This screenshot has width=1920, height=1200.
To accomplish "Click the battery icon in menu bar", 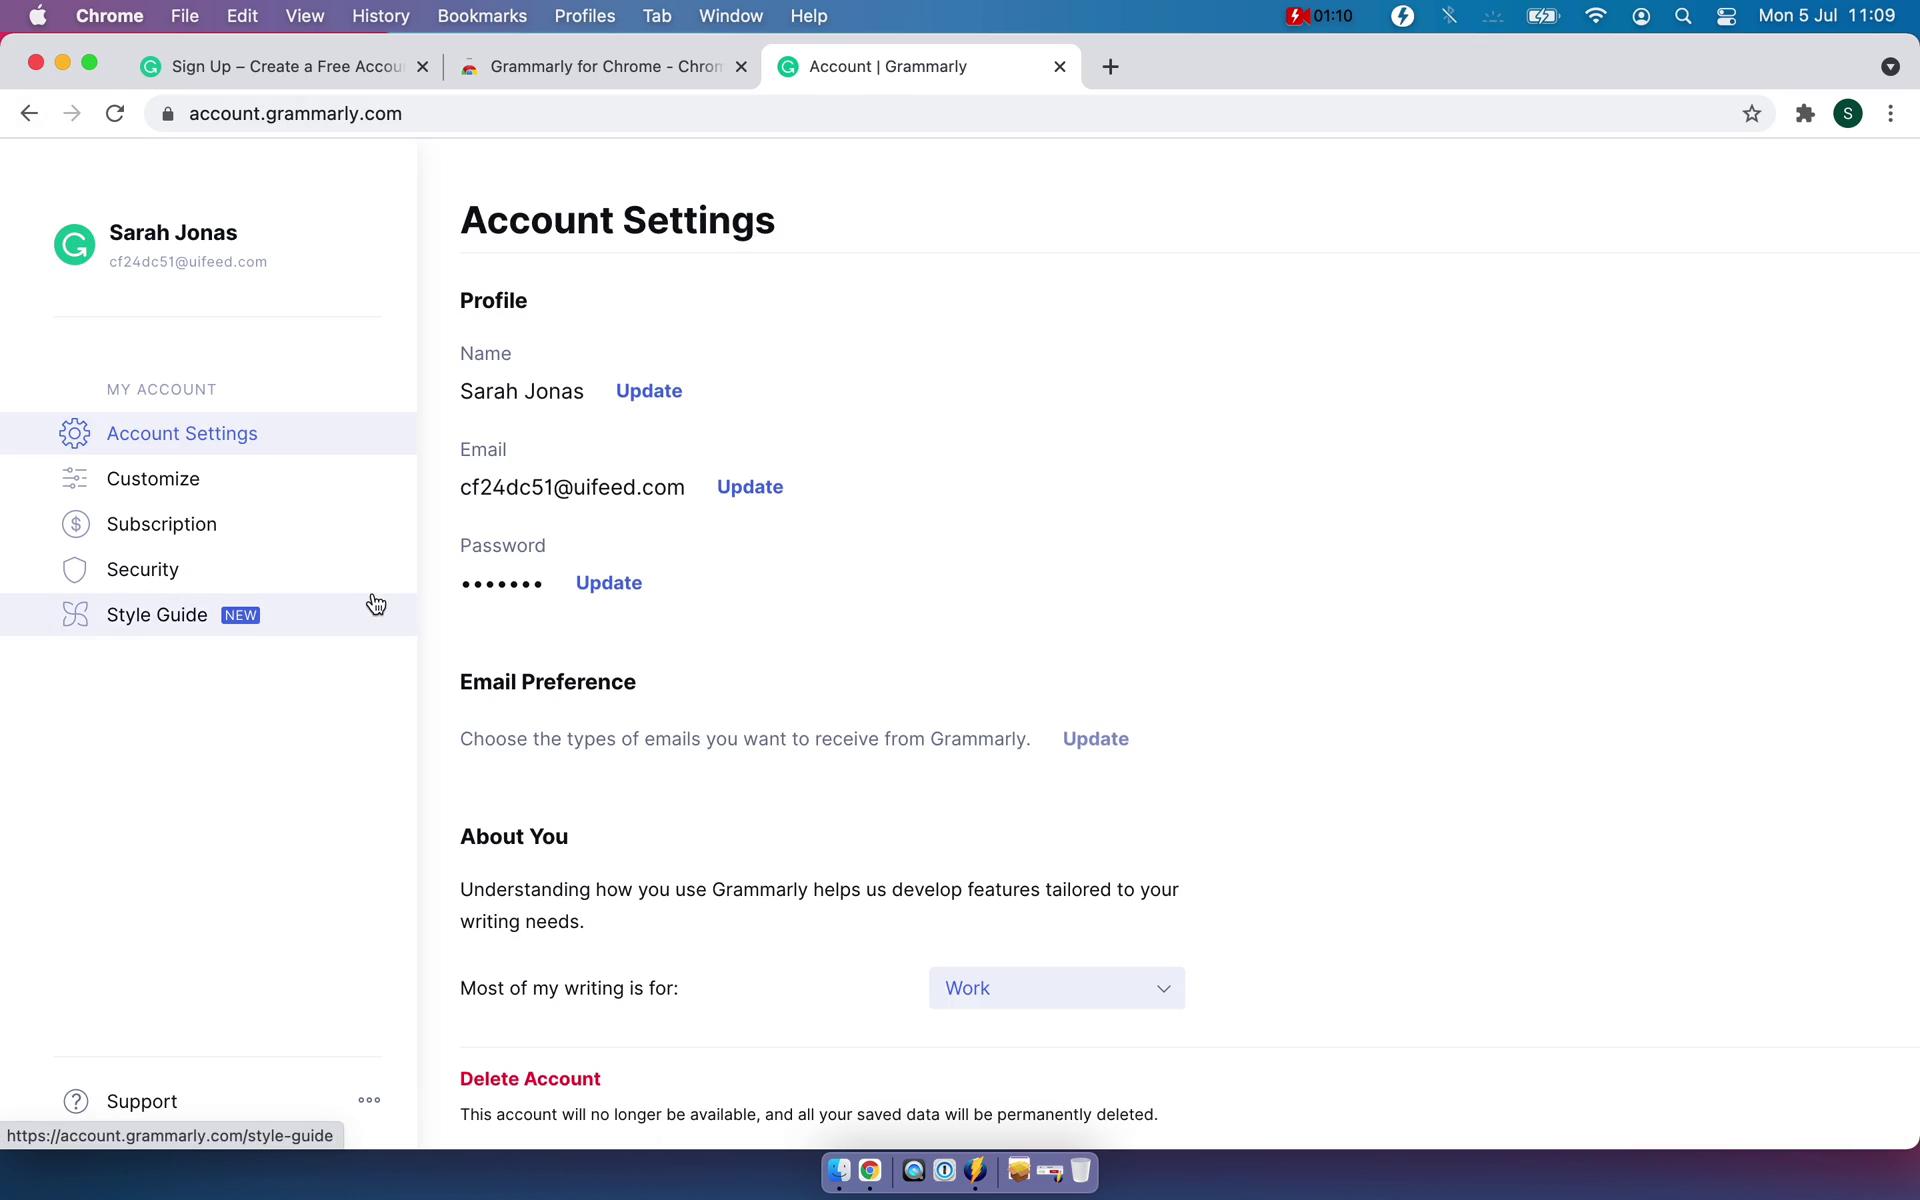I will pos(1543,16).
